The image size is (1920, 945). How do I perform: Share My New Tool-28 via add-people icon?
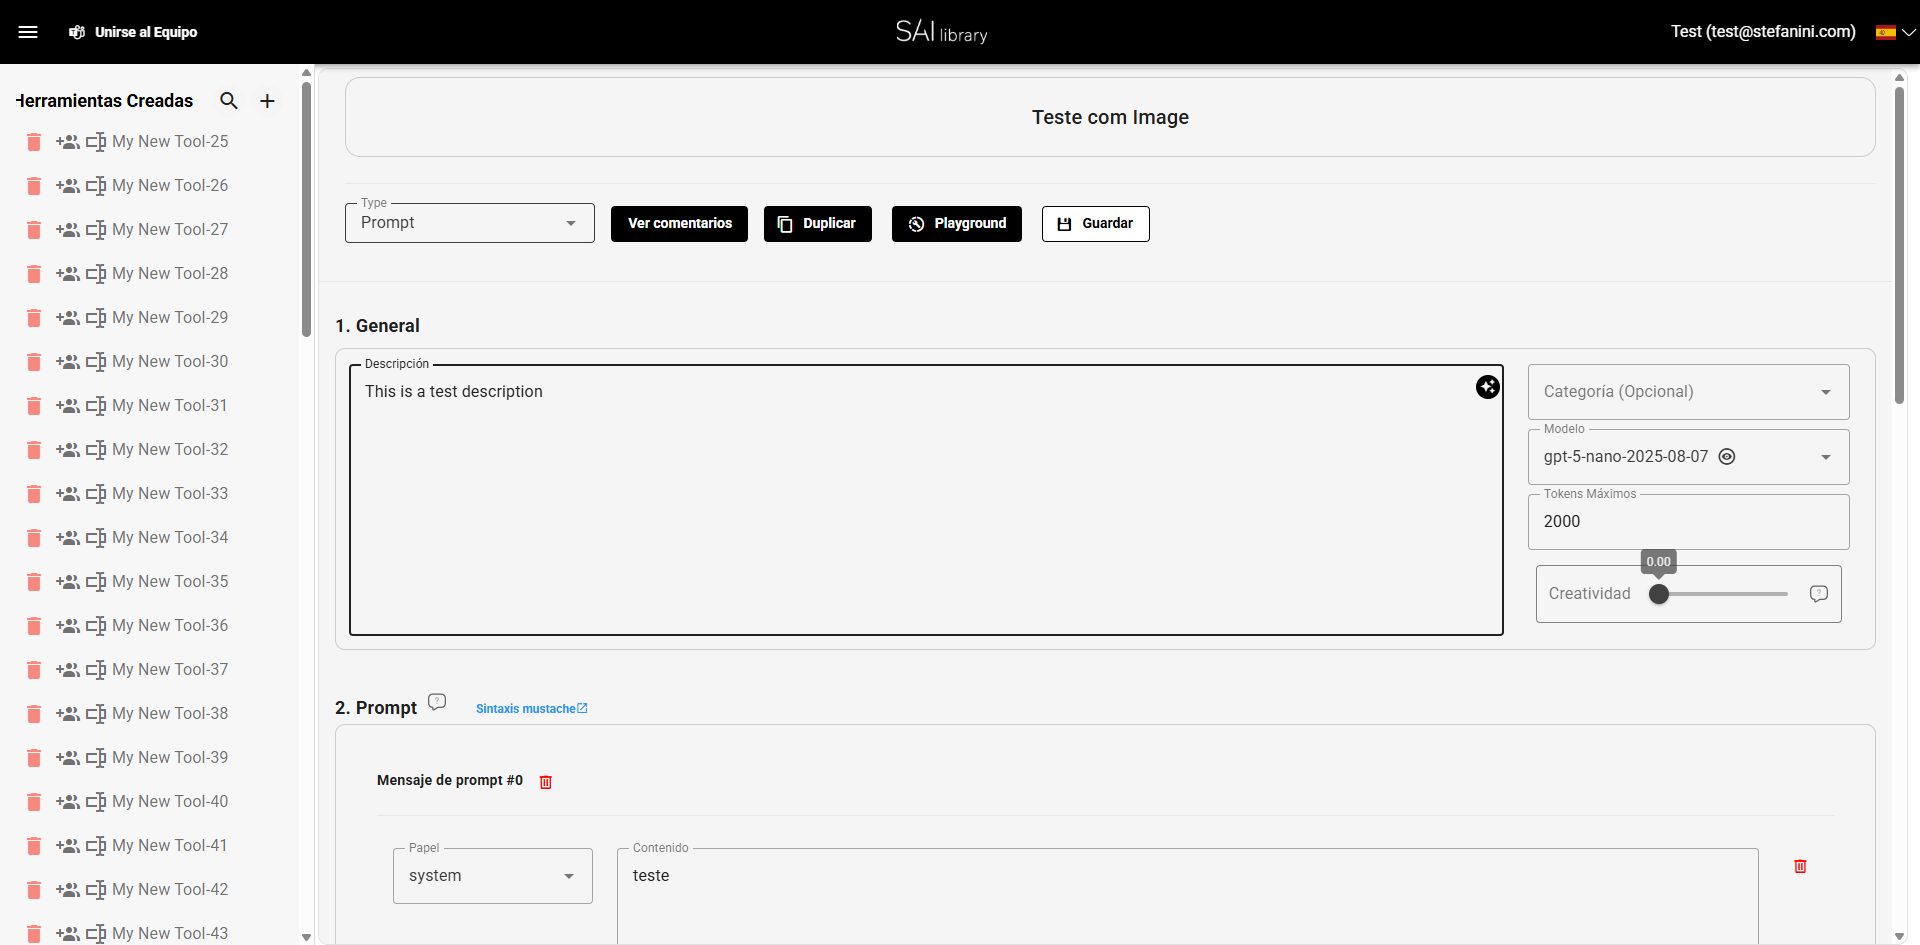(x=67, y=274)
